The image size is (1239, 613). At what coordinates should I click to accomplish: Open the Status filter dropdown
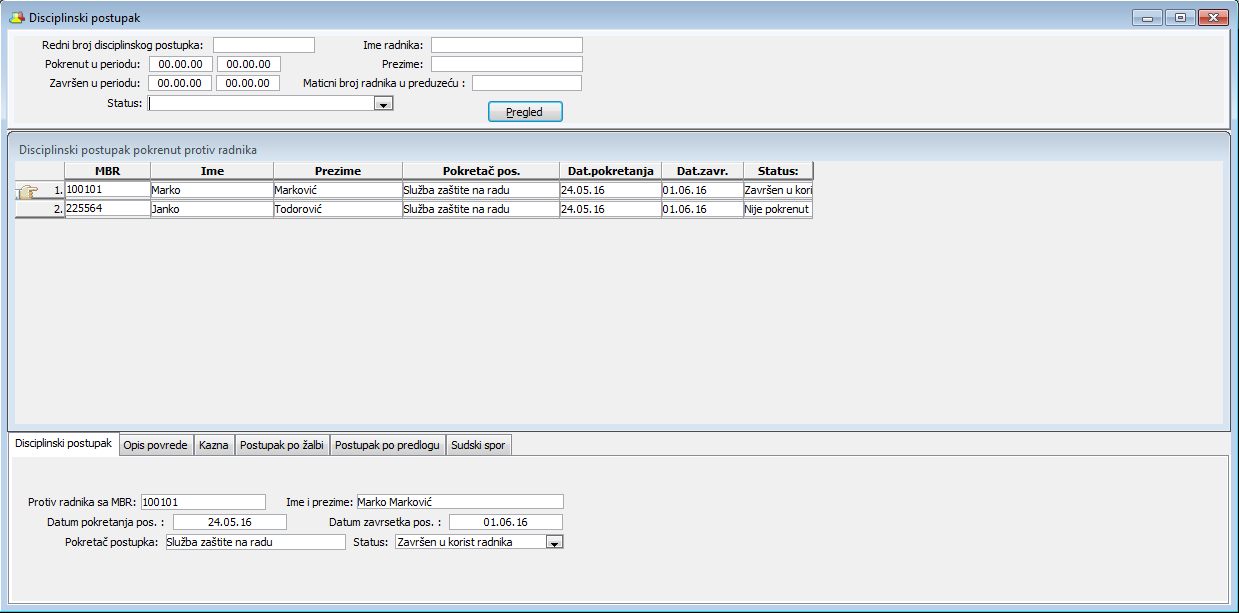tap(383, 103)
